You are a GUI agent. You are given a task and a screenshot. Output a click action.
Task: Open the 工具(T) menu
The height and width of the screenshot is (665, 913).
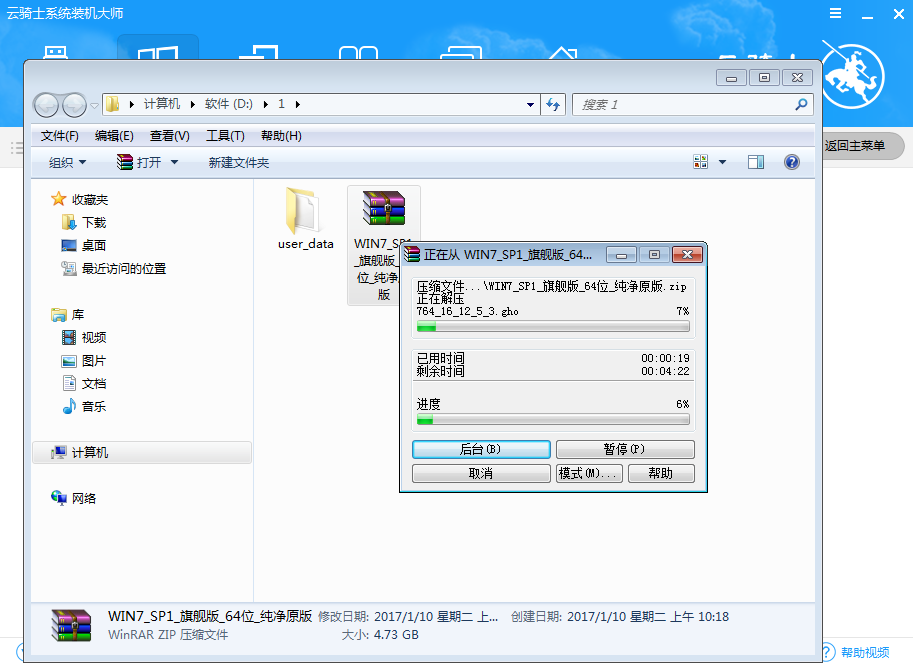tap(225, 136)
